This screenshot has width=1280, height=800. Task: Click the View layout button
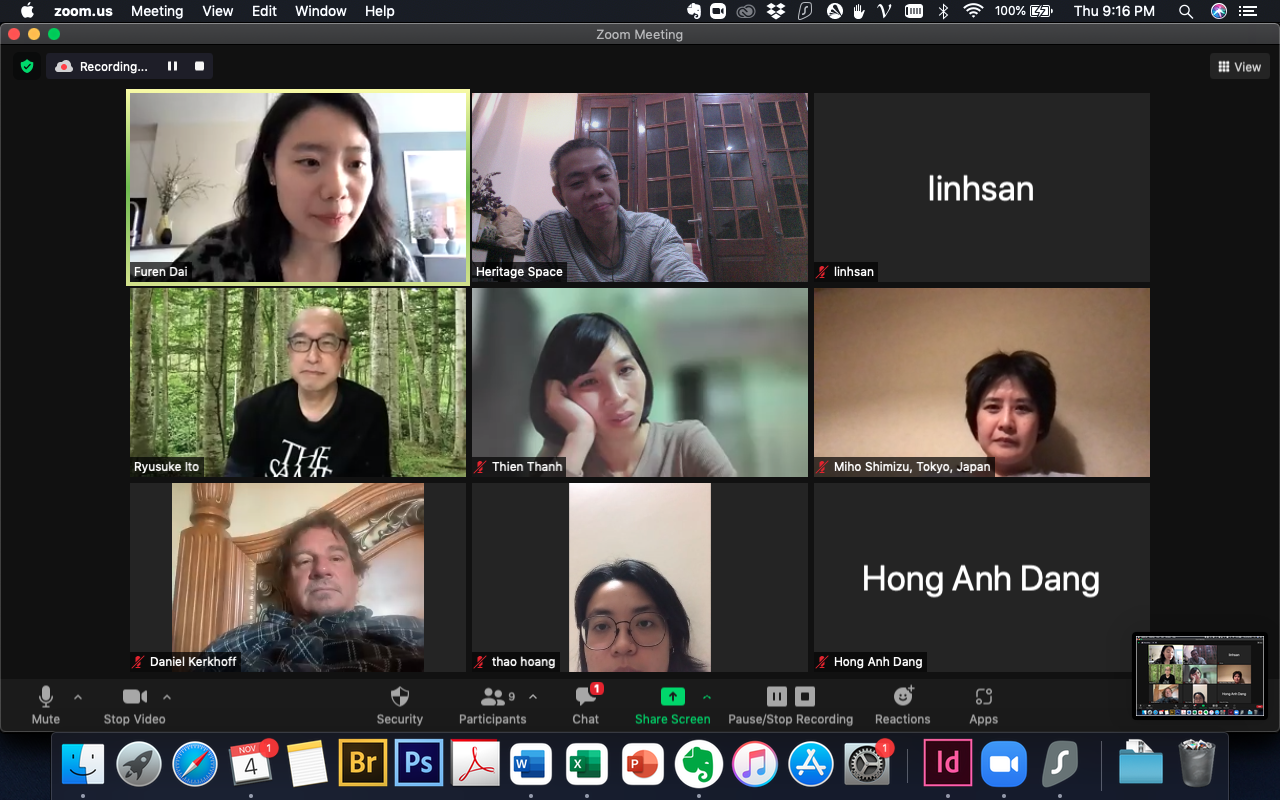pos(1238,67)
